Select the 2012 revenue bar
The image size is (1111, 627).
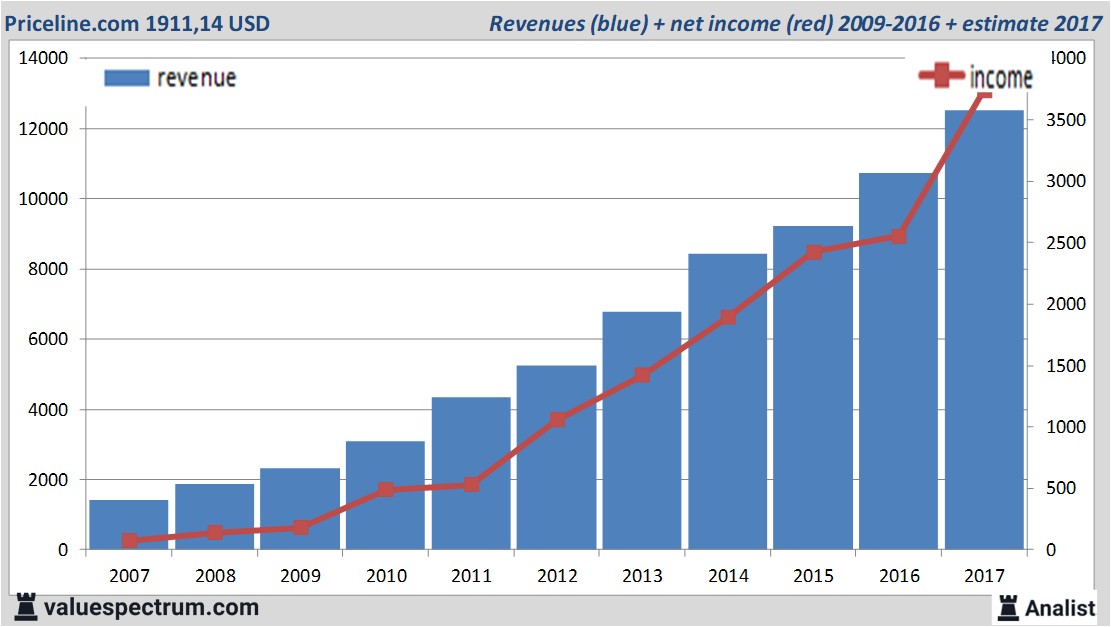coord(556,457)
